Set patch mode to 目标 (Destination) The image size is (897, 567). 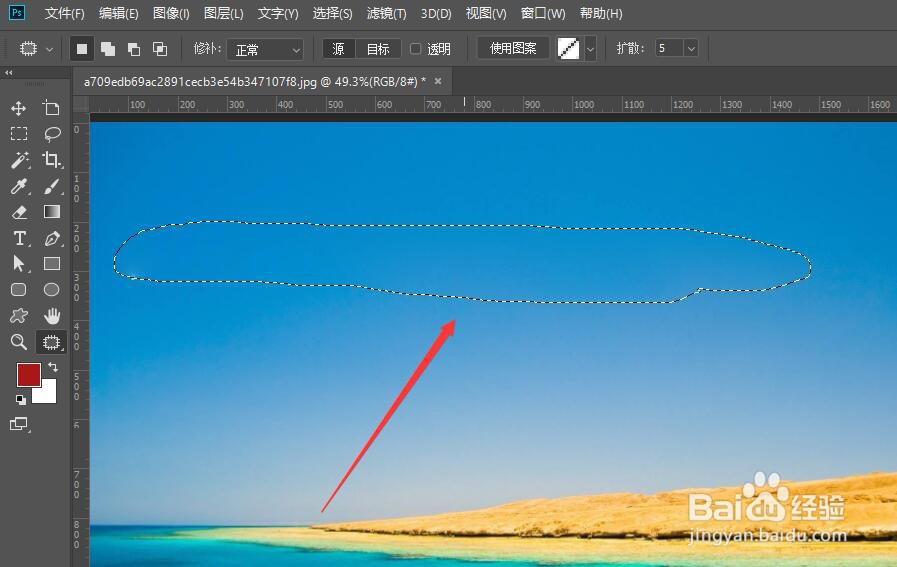tap(378, 49)
